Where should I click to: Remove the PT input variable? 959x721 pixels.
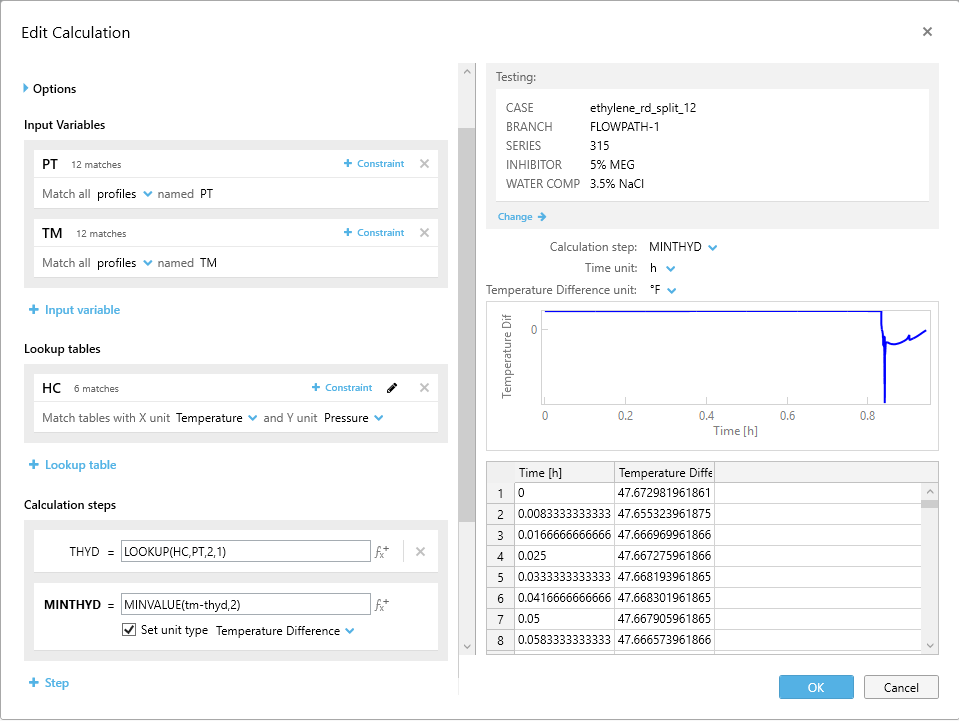pyautogui.click(x=424, y=164)
